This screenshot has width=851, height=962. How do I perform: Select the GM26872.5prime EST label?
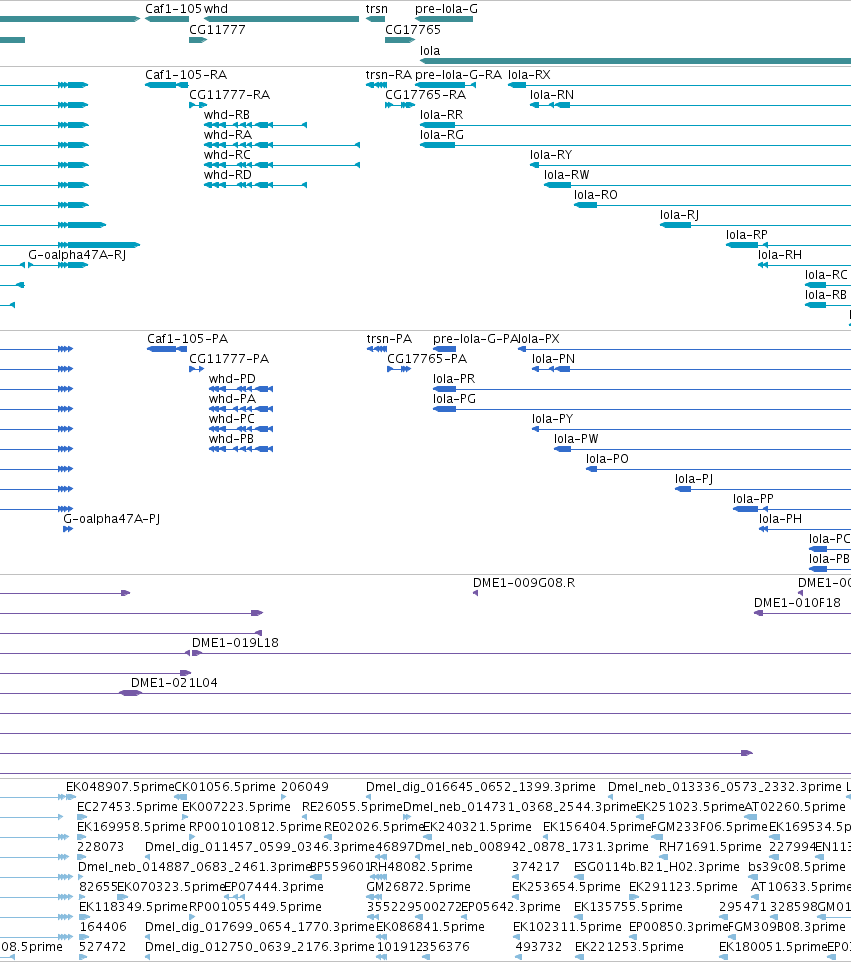coord(419,887)
